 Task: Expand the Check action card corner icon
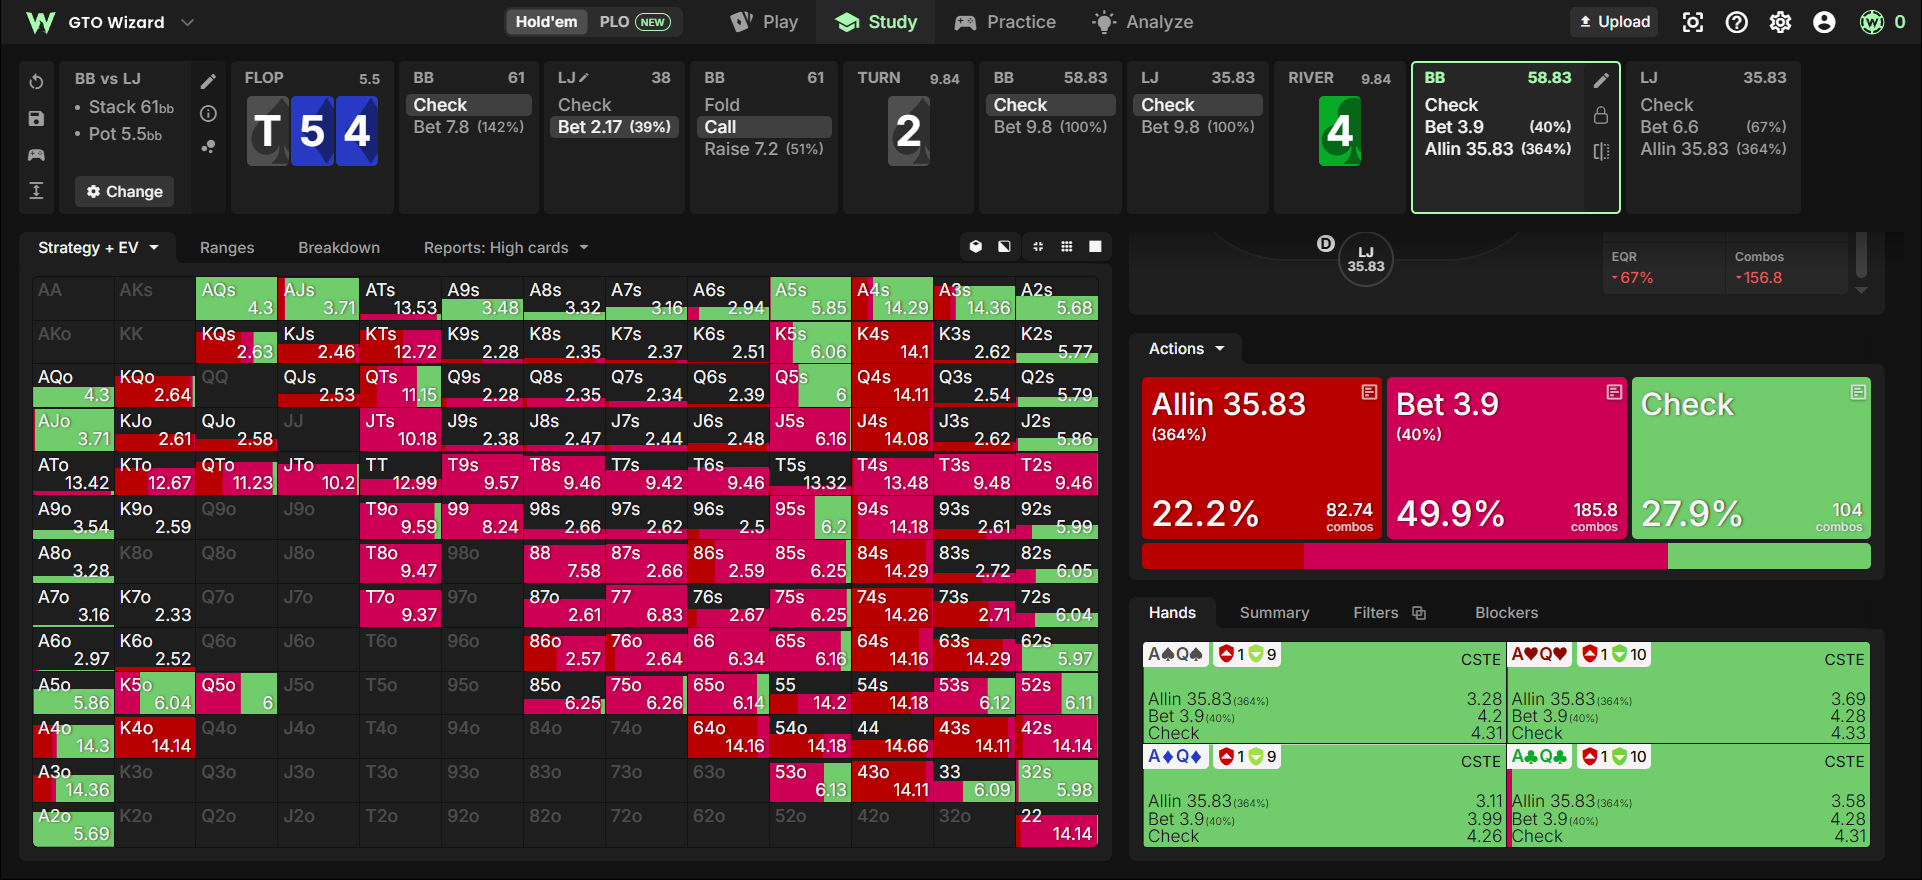(1858, 392)
